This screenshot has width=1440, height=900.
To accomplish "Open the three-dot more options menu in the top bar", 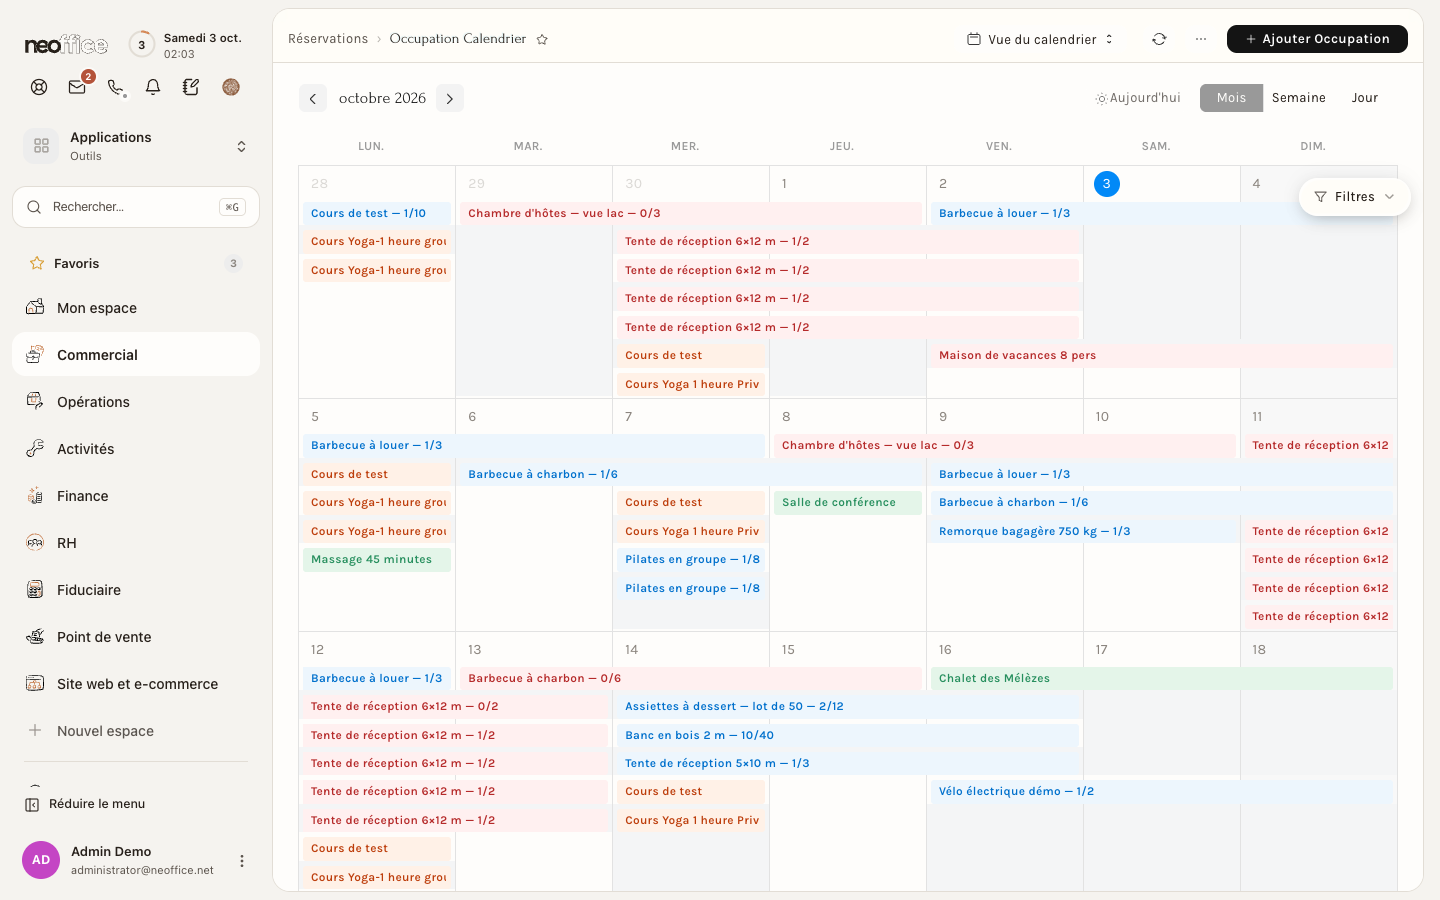I will pyautogui.click(x=1201, y=39).
